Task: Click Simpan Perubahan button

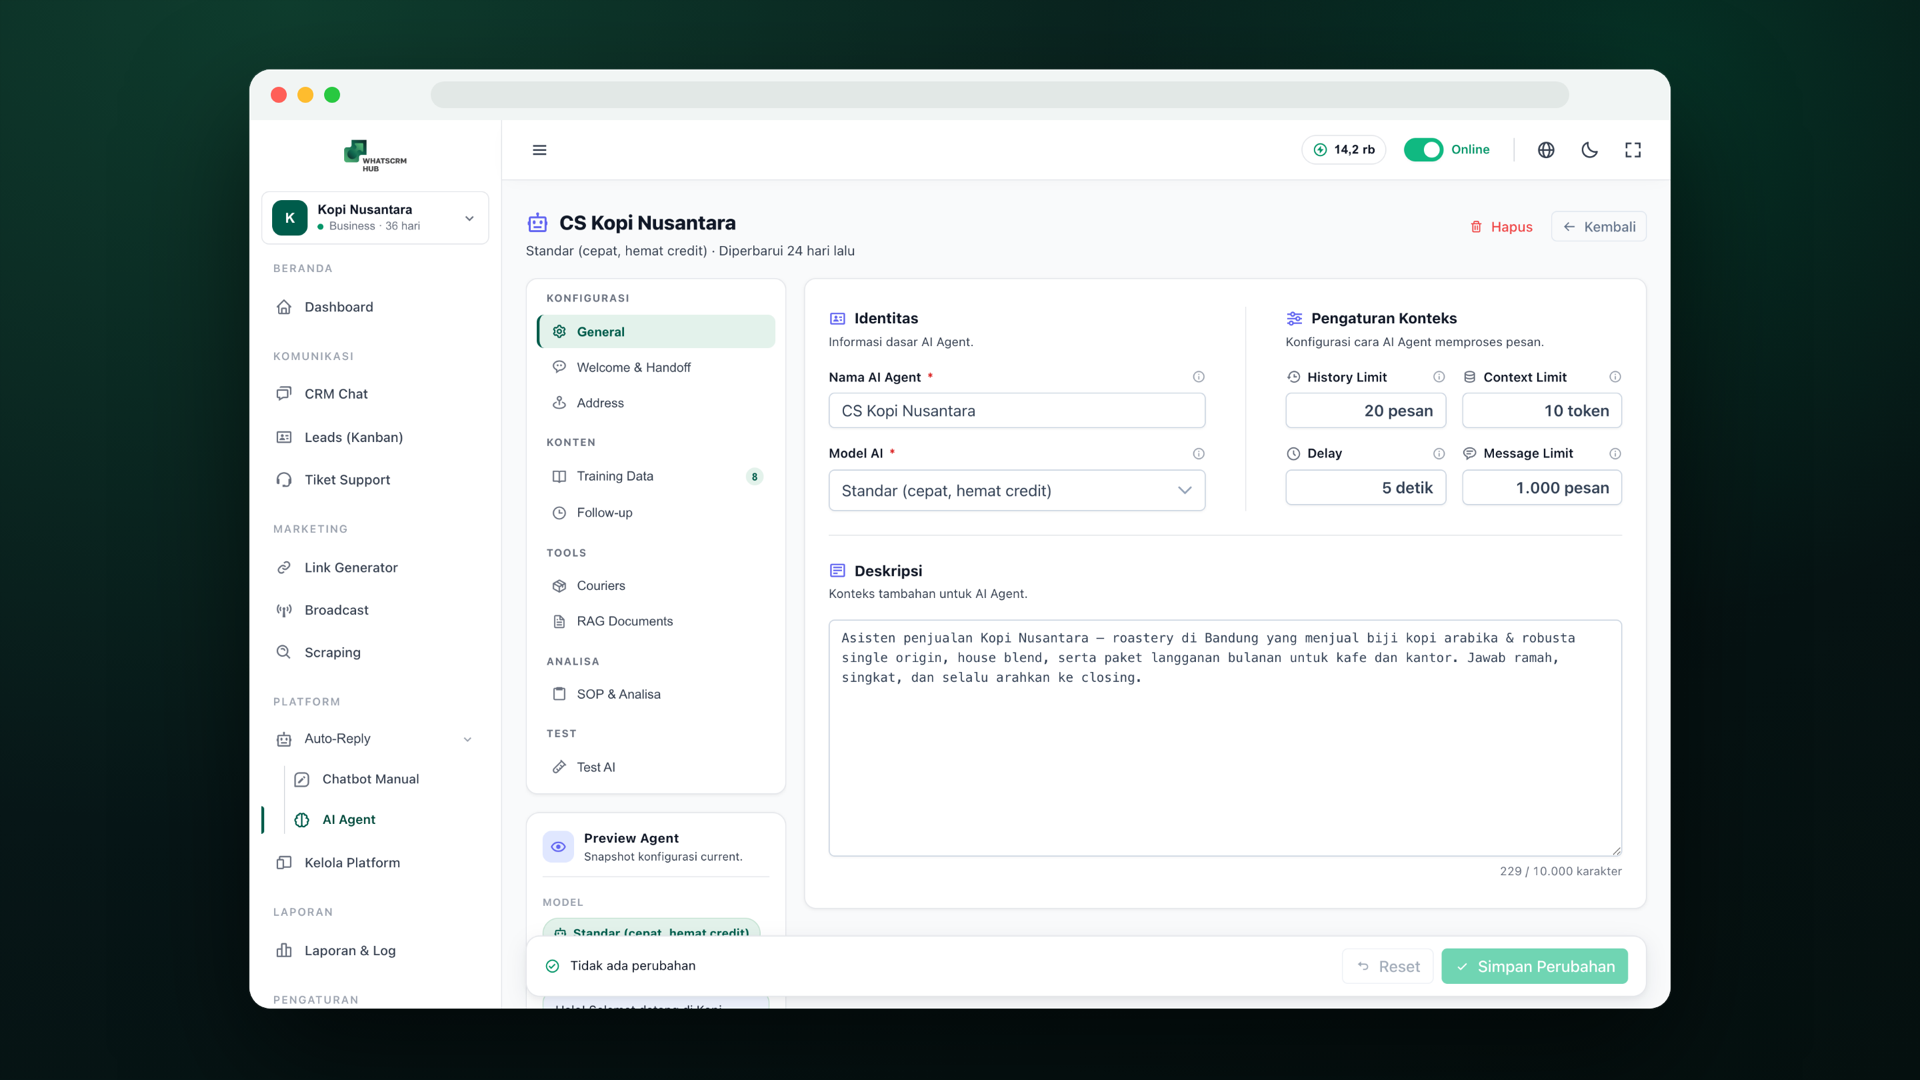Action: 1534,967
